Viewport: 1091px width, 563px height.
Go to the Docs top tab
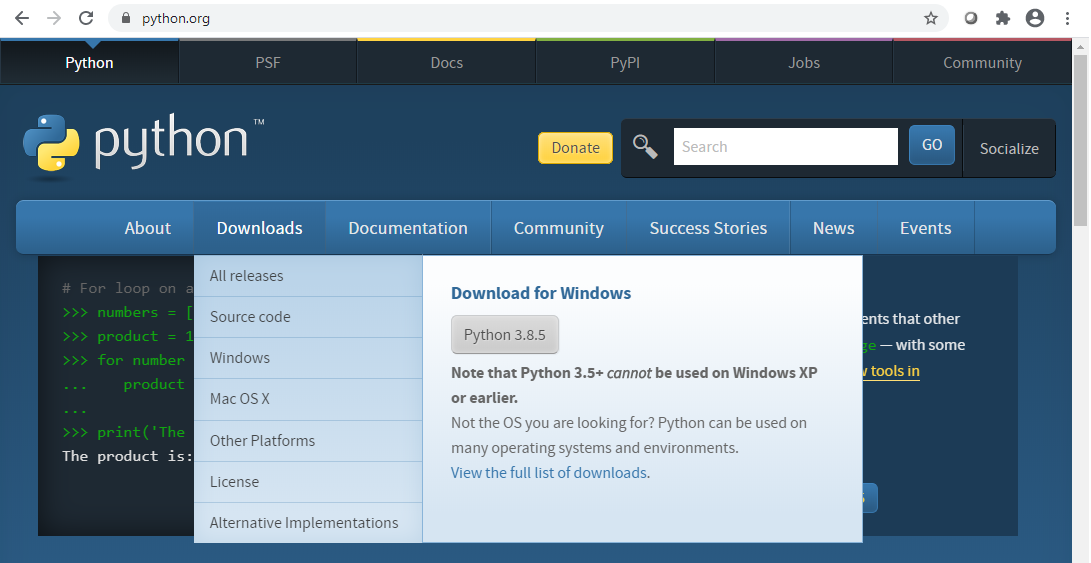point(446,62)
